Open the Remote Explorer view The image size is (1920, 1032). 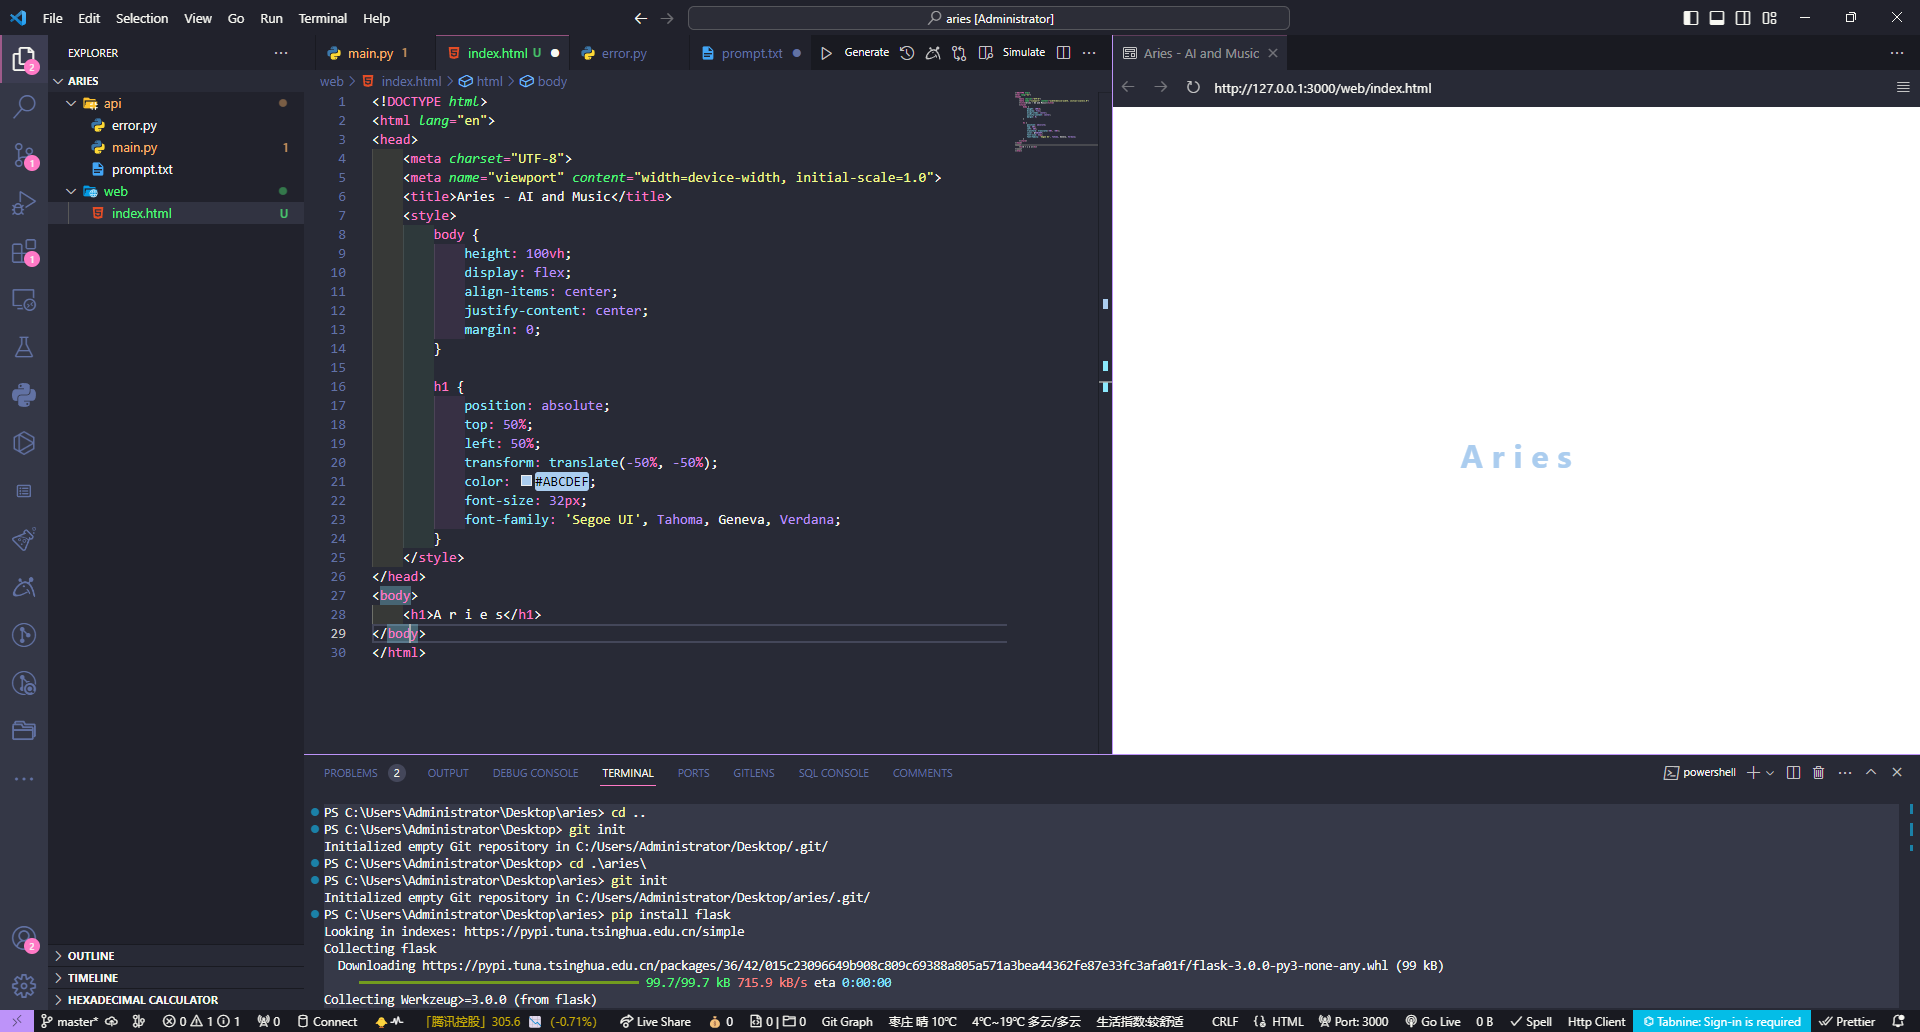point(24,299)
